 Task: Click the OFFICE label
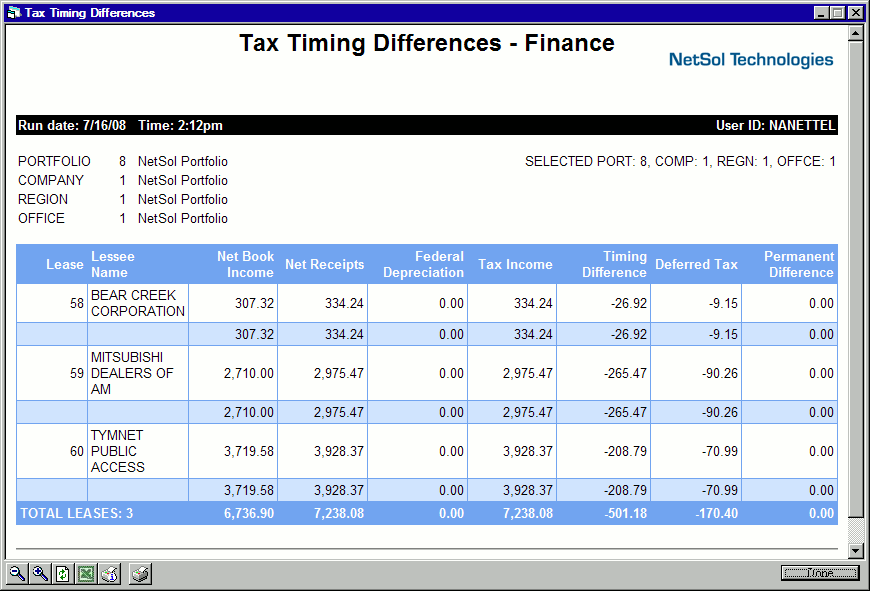pos(42,218)
